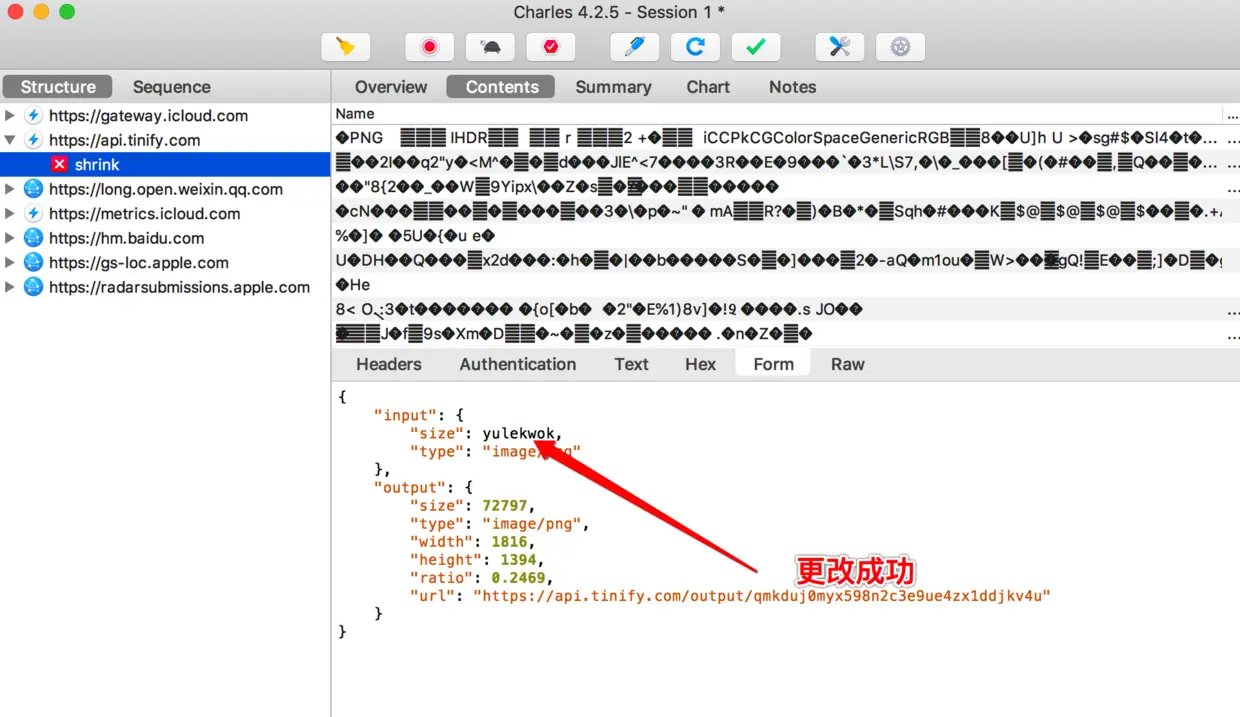
Task: Open the Hex response tab
Action: [700, 364]
